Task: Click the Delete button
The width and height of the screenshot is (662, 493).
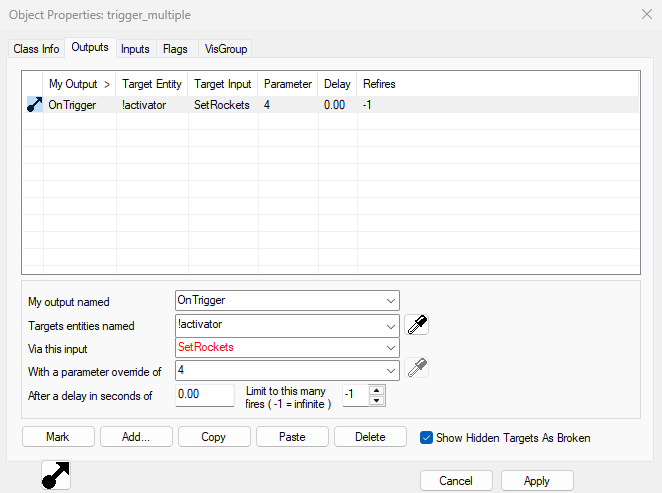Action: 370,437
